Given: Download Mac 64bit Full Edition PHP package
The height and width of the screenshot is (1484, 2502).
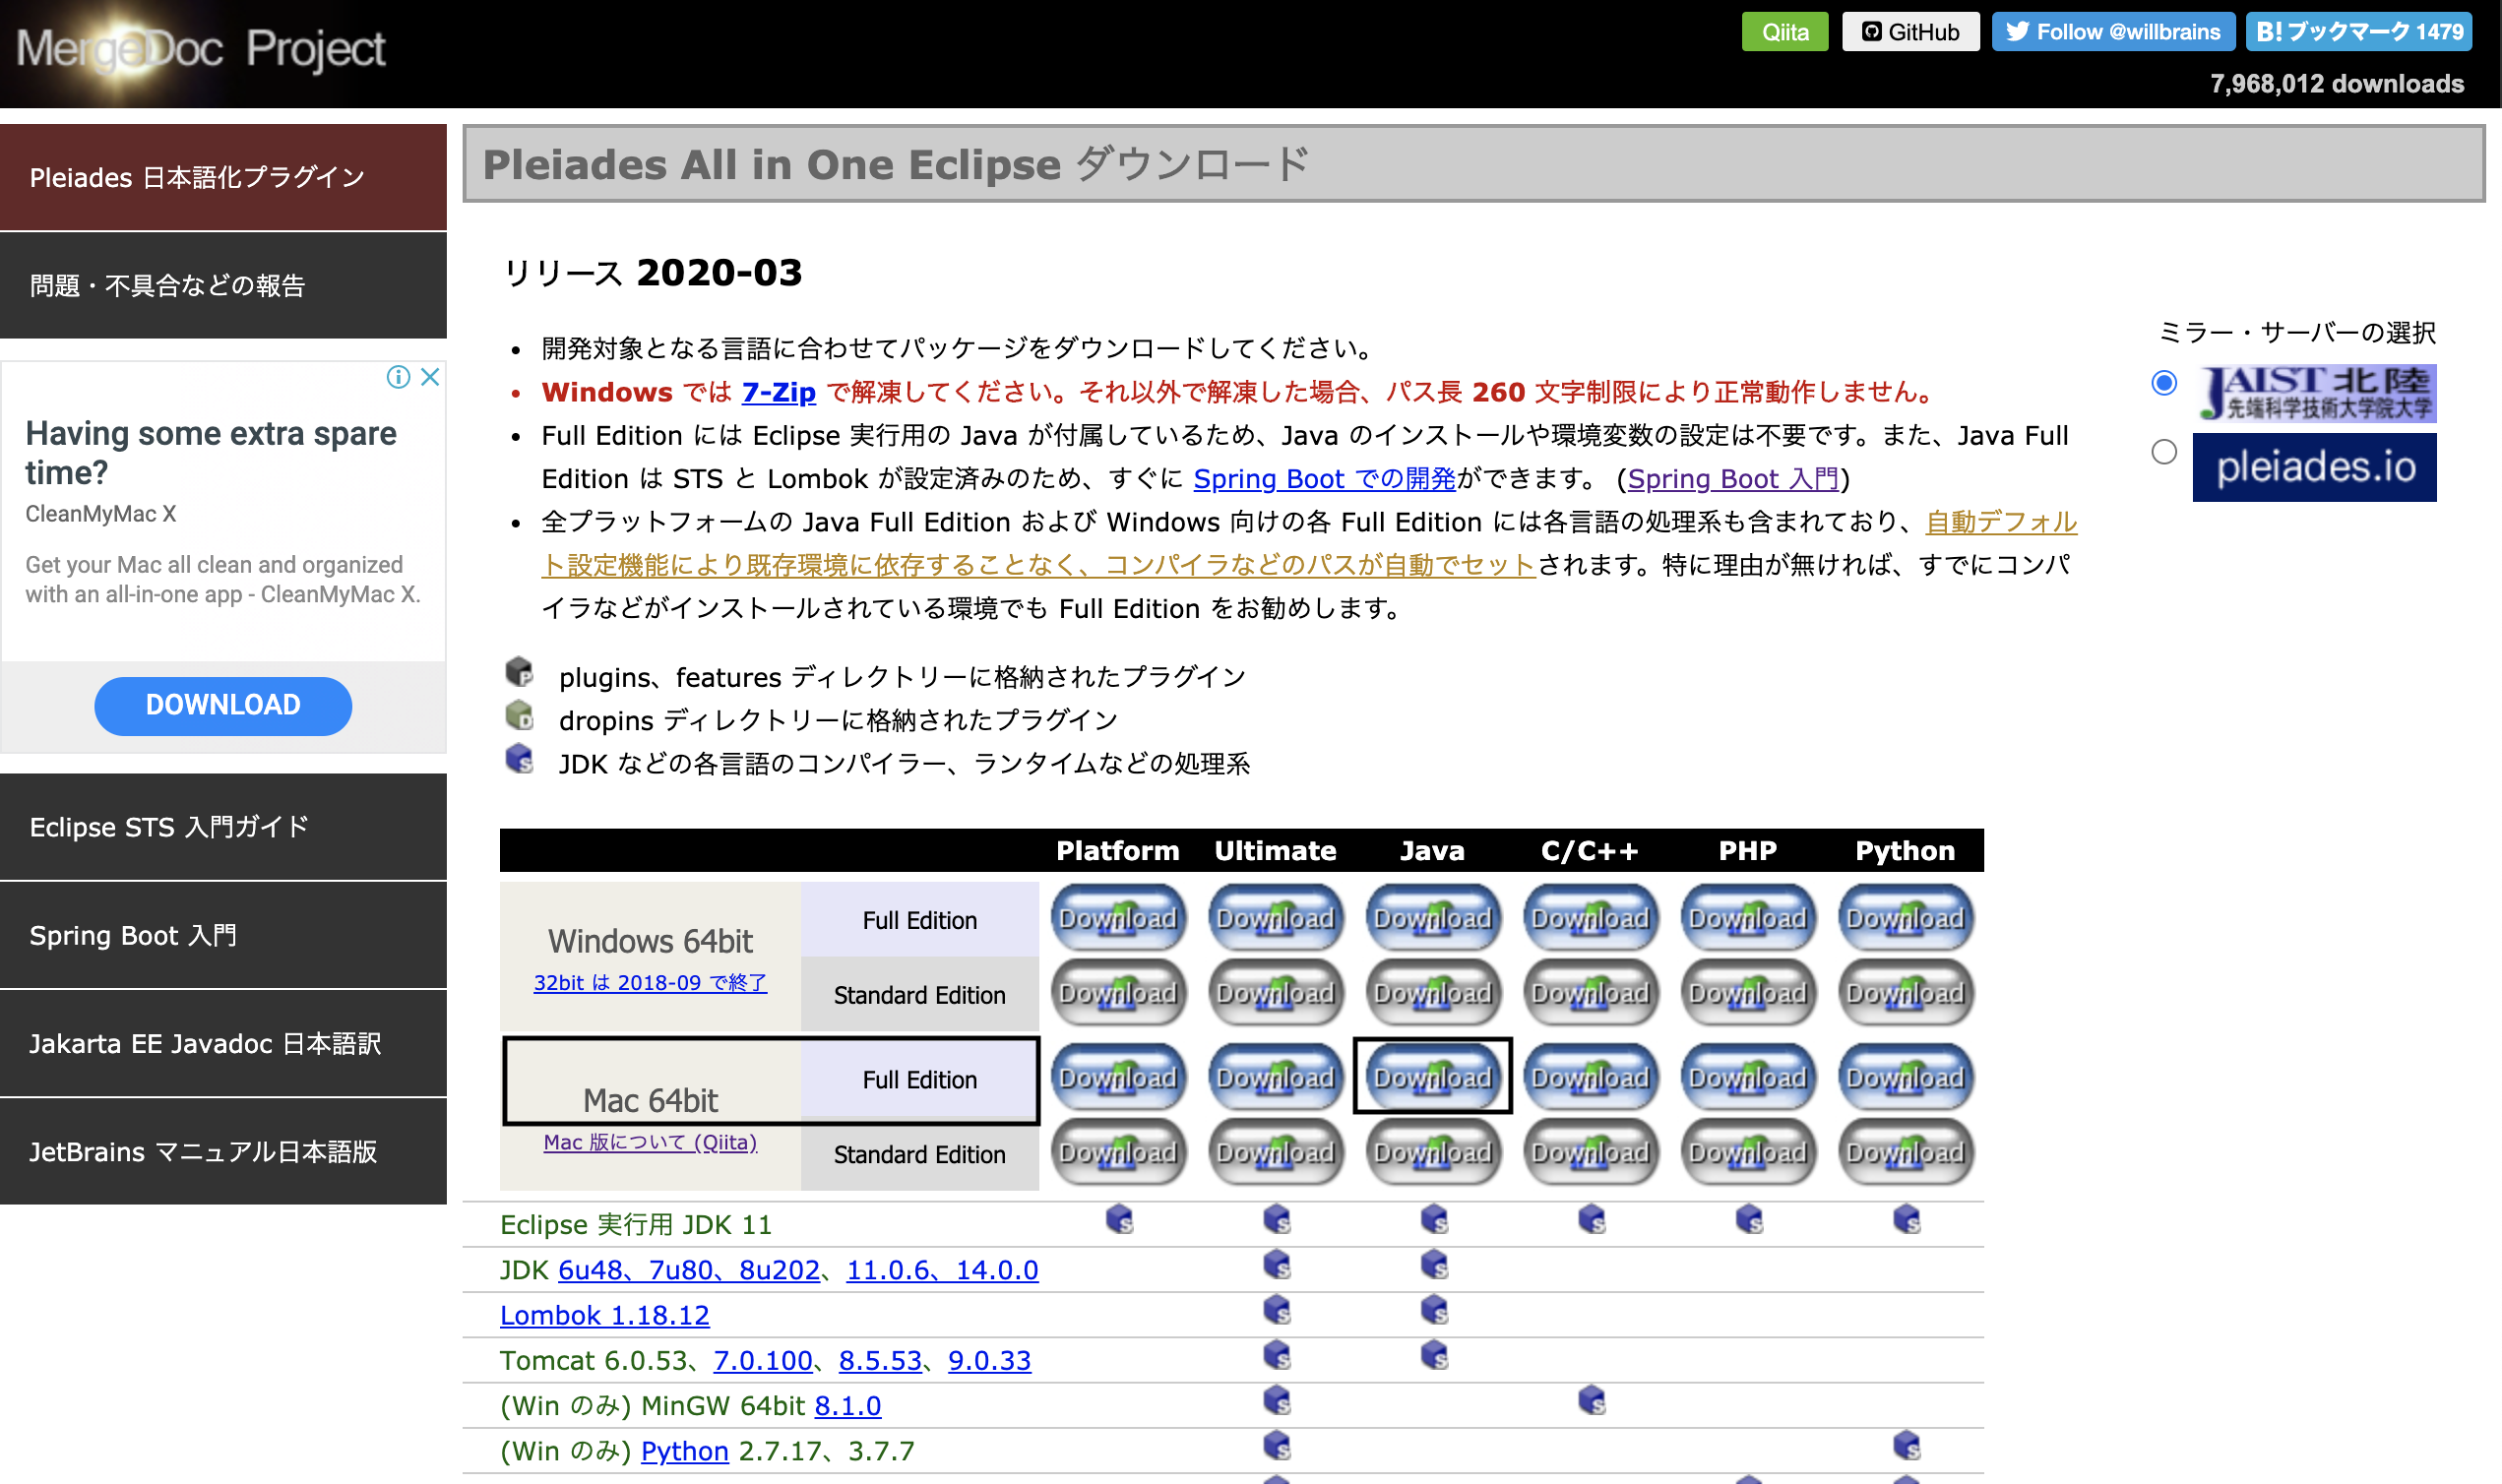Looking at the screenshot, I should click(x=1747, y=1077).
